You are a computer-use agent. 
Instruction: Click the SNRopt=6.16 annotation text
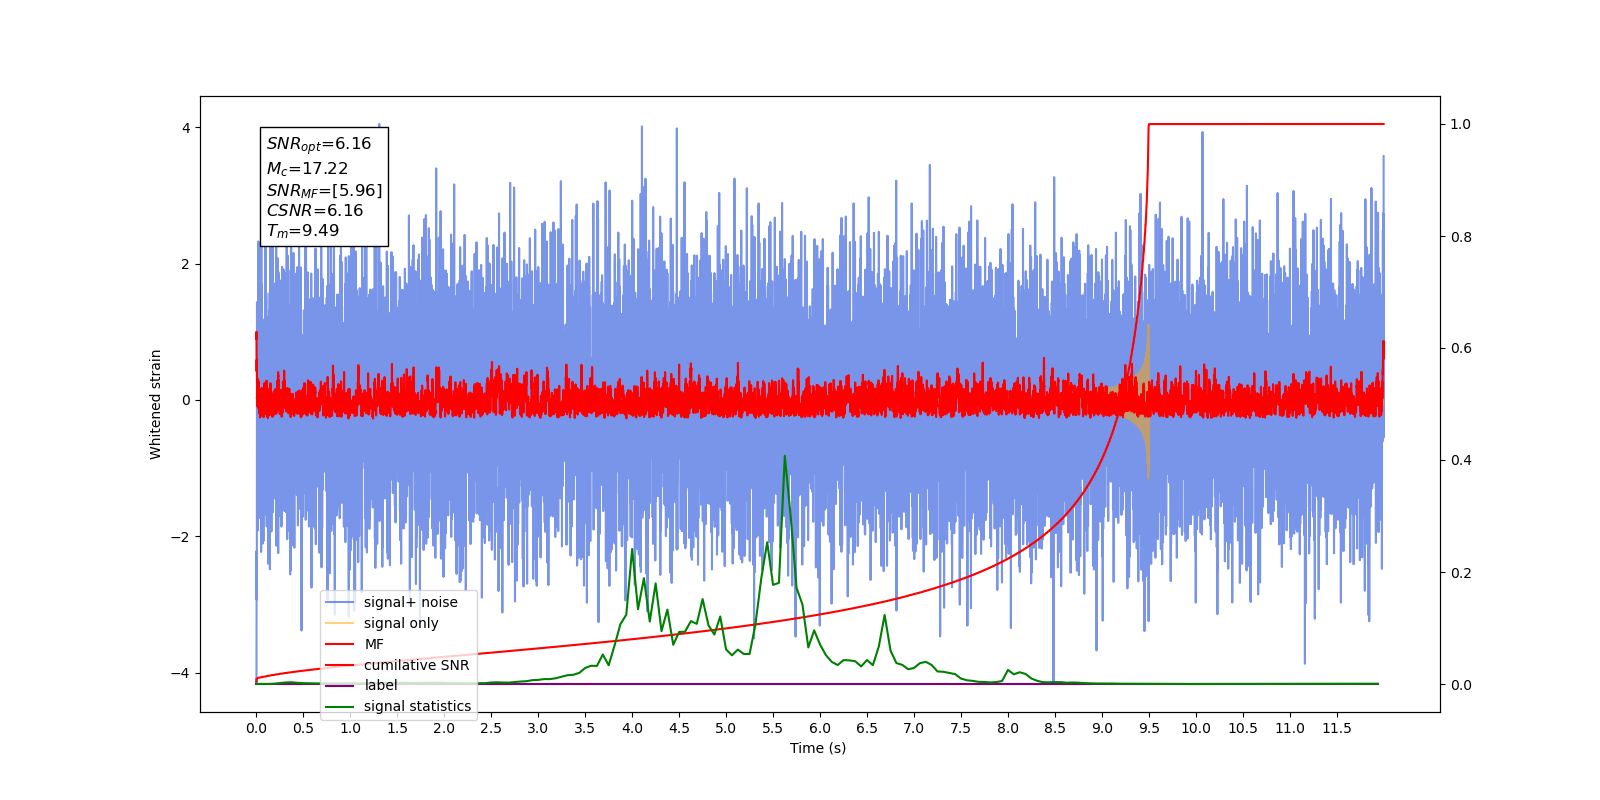[319, 144]
